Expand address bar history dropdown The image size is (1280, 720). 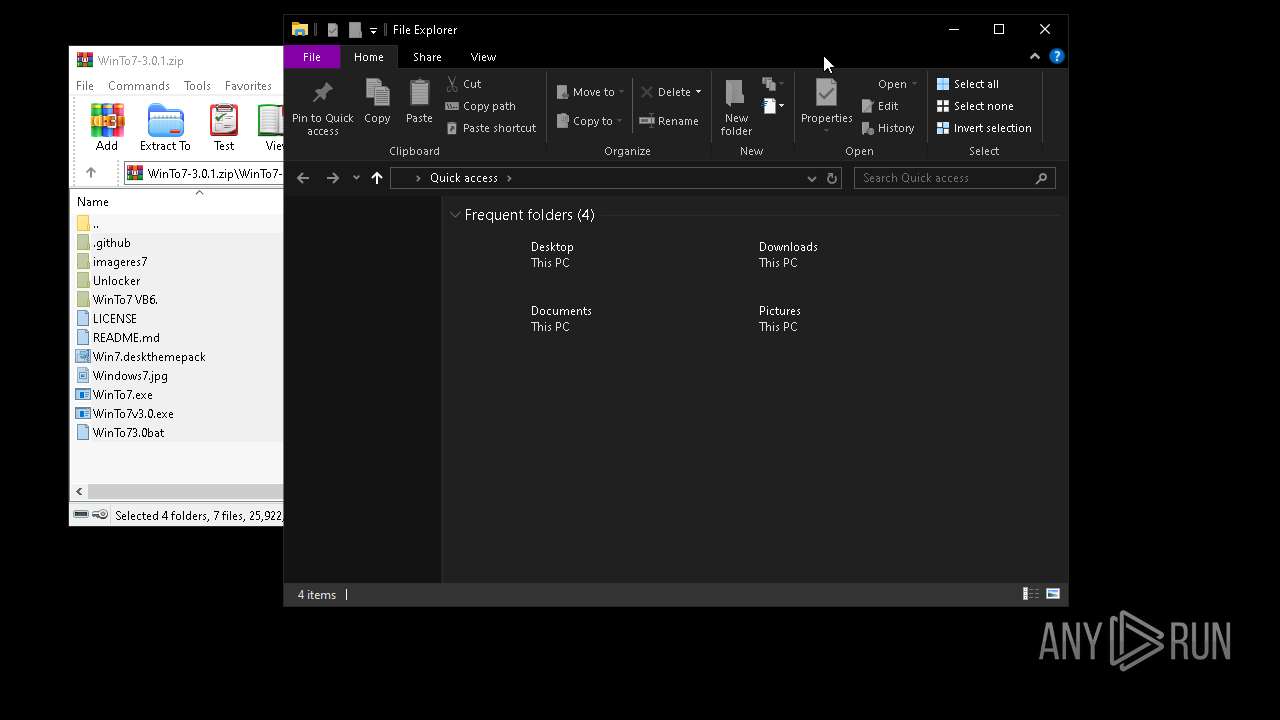pyautogui.click(x=811, y=178)
